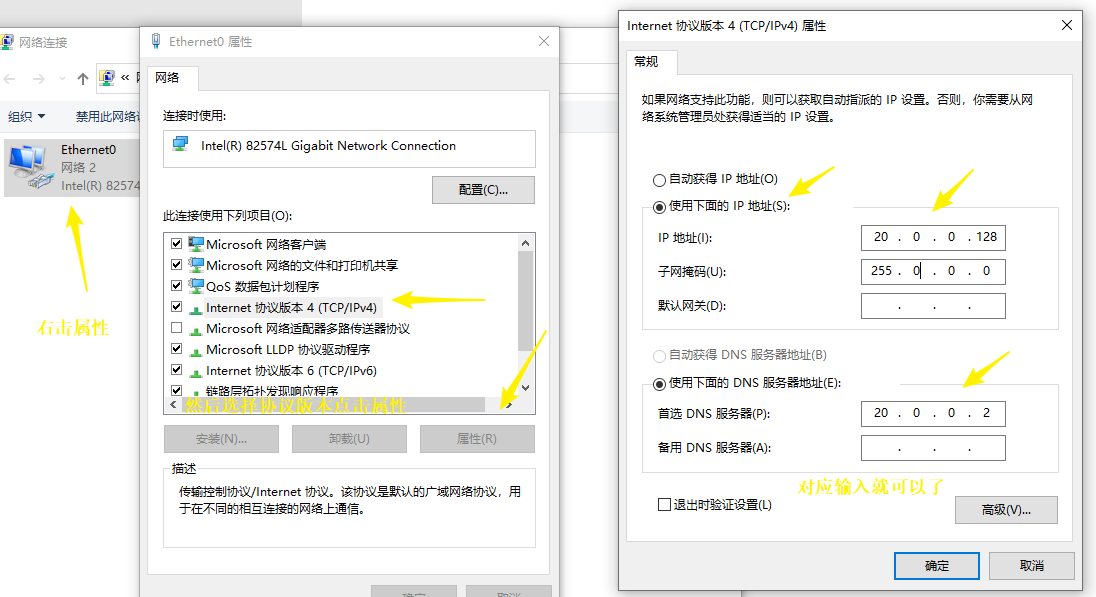This screenshot has width=1096, height=597.
Task: Select the 文件和打印机共享 item icon
Action: tap(196, 265)
